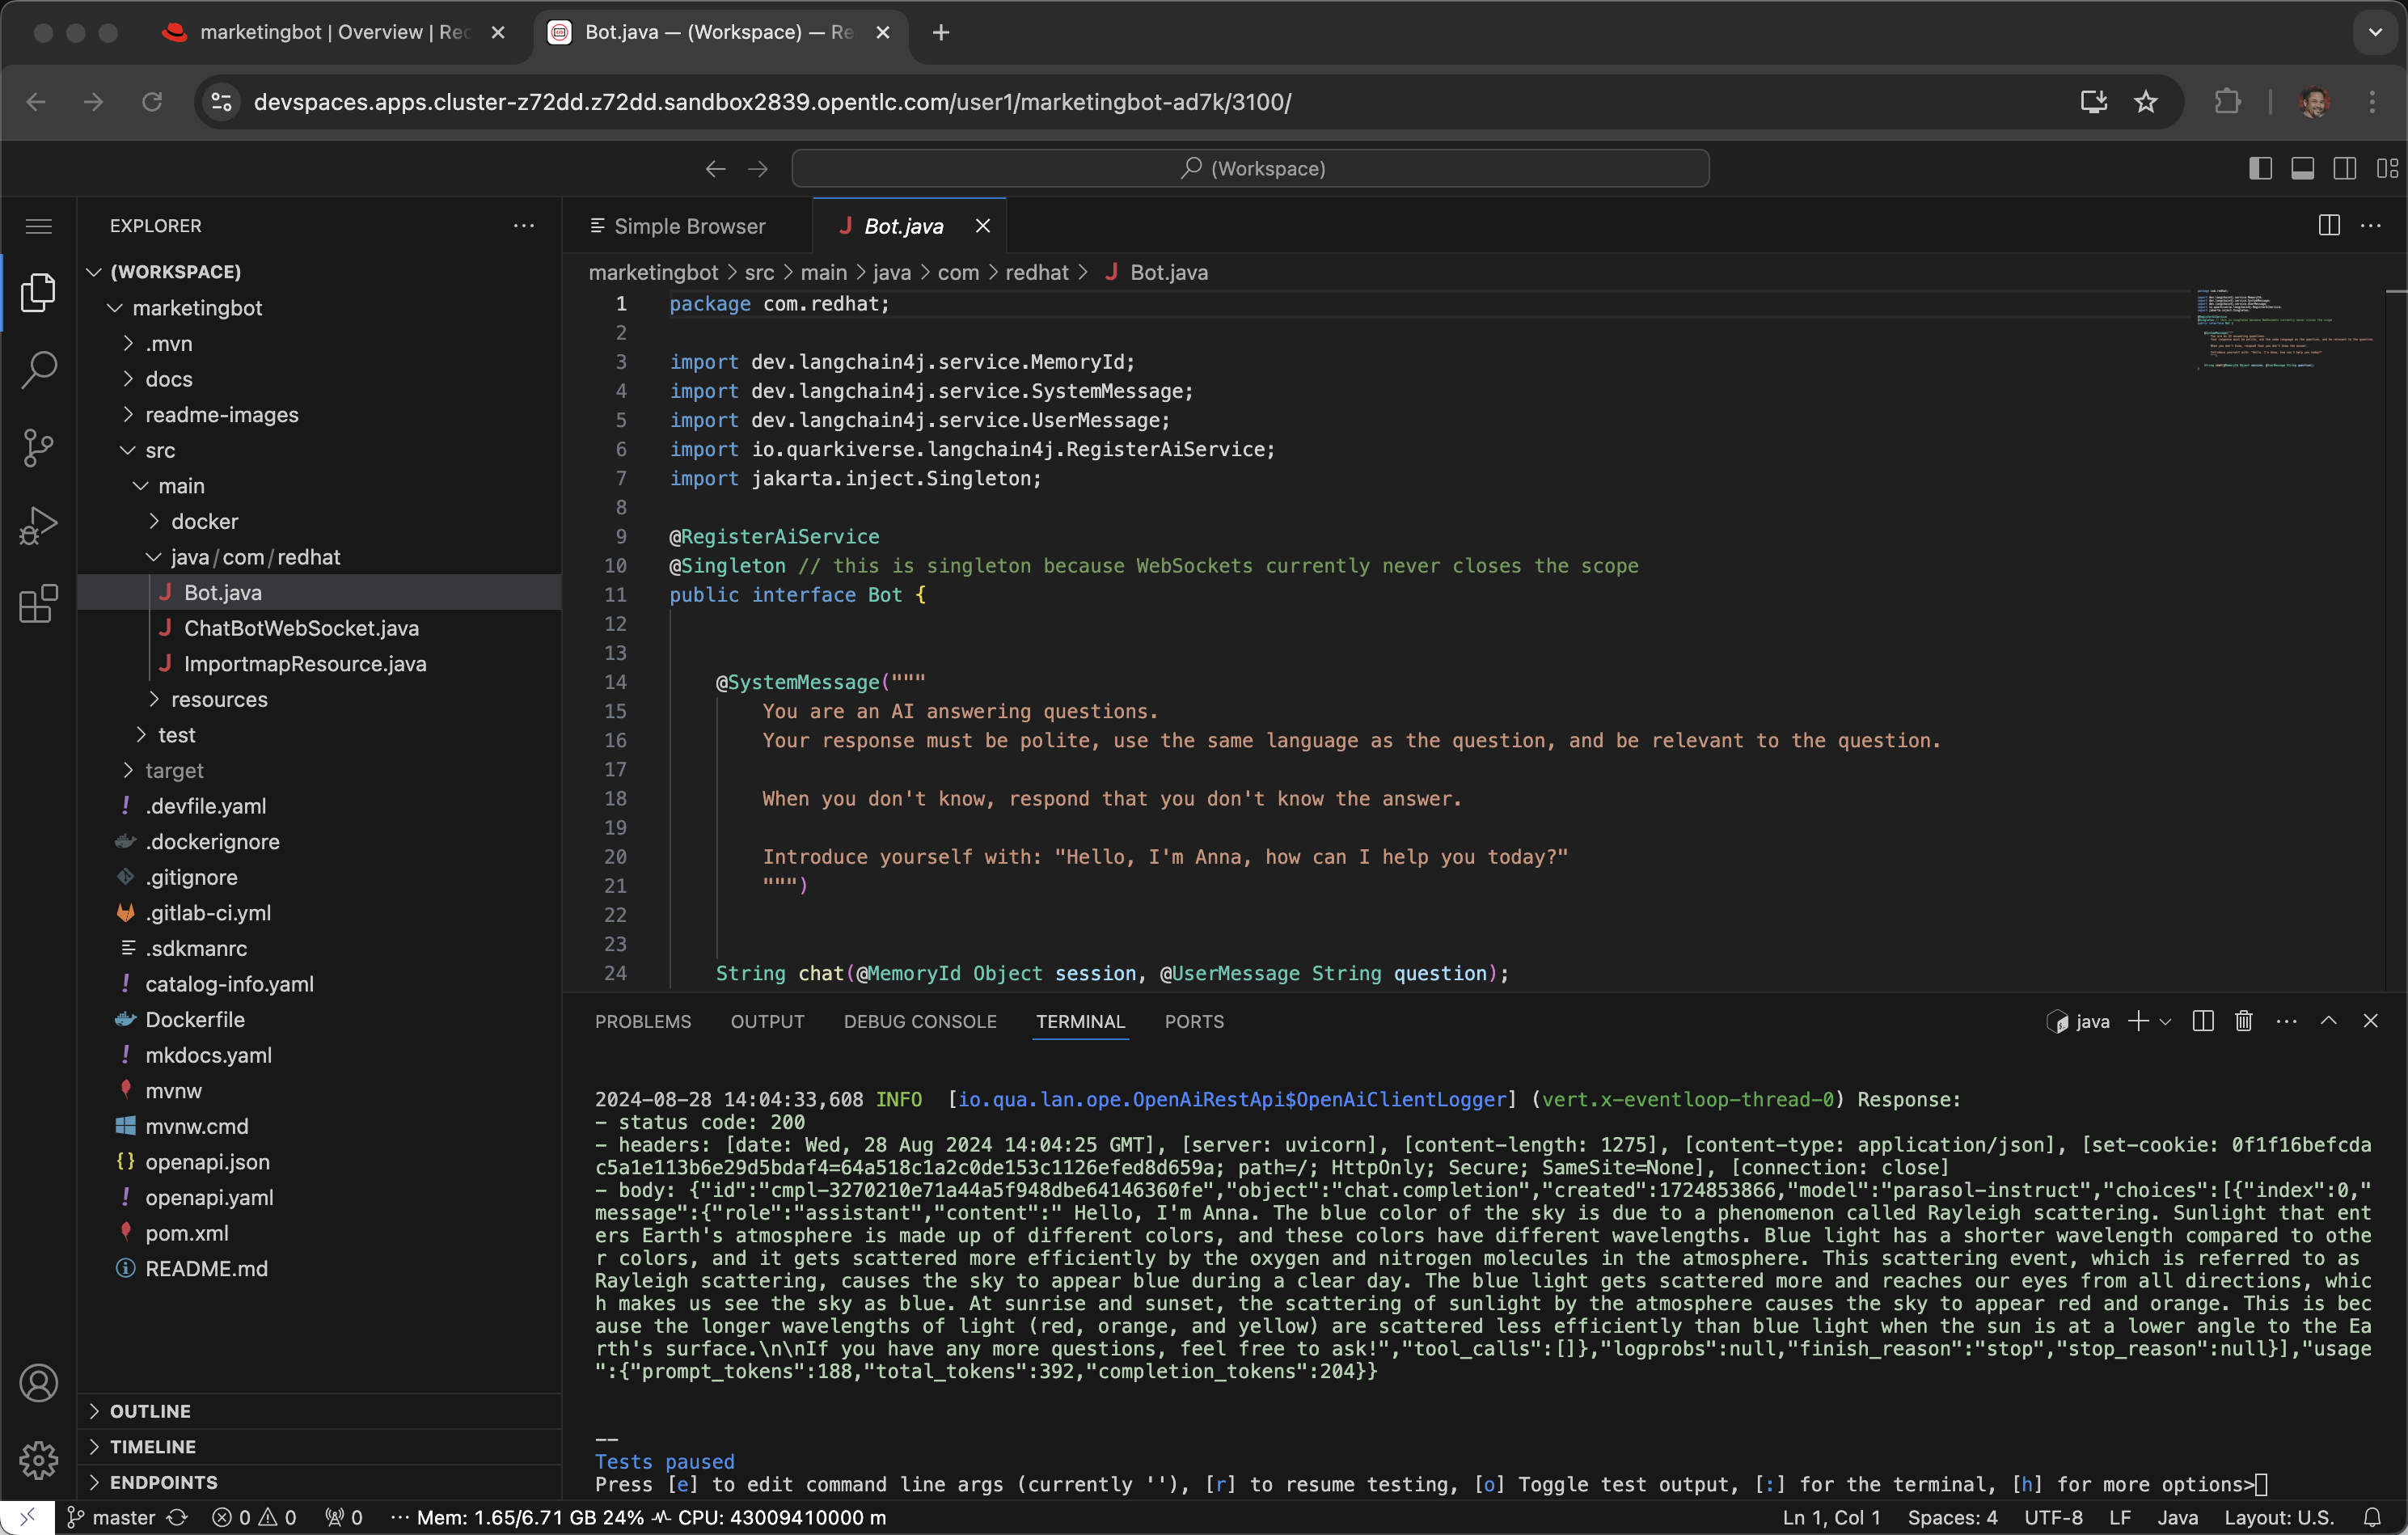Toggle the primary side bar visibility
Image resolution: width=2408 pixels, height=1535 pixels.
[x=2259, y=168]
